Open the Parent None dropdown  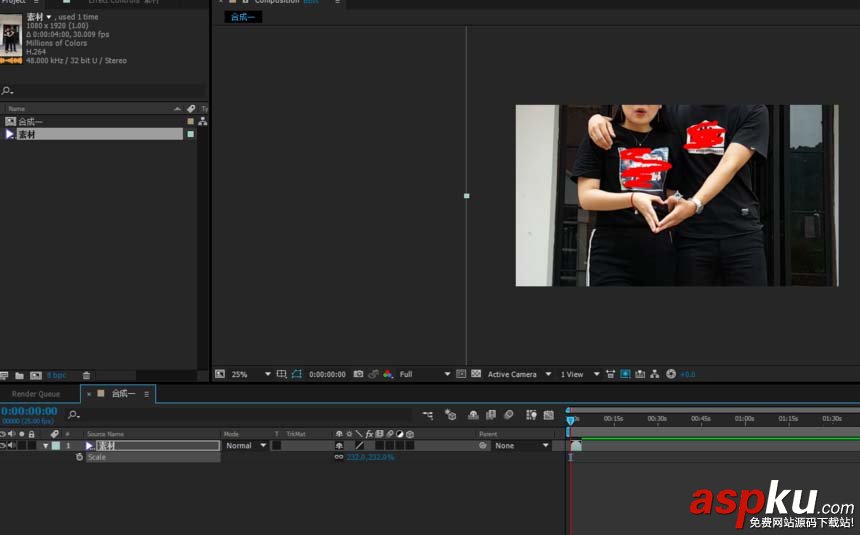coord(520,446)
